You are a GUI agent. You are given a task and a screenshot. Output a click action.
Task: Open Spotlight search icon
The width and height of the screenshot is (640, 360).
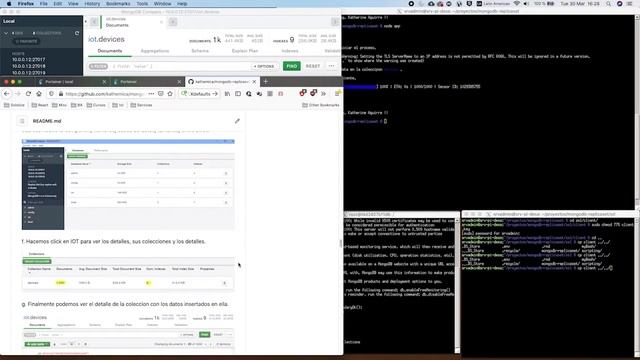pos(609,4)
